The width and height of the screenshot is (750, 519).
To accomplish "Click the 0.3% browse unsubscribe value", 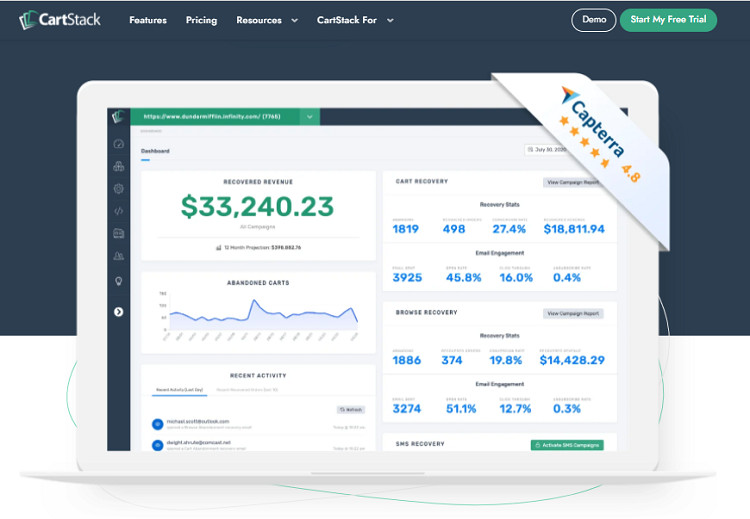I will [x=567, y=409].
